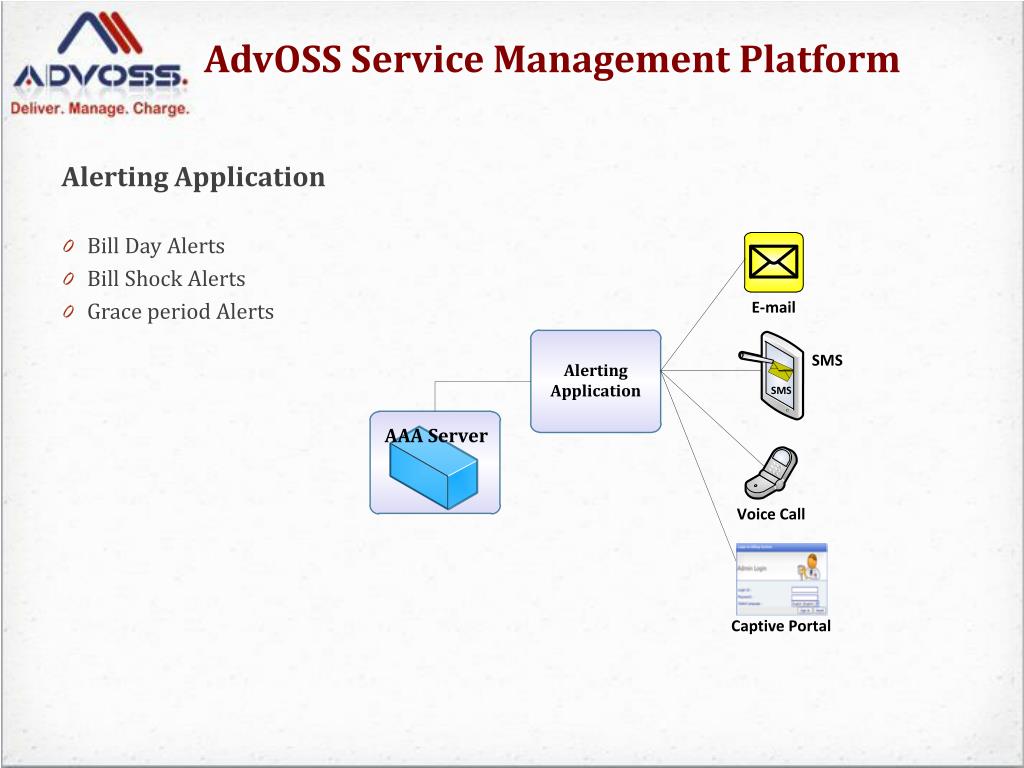Screen dimensions: 1024x768
Task: Click the Bill Day Alerts bullet
Action: tap(156, 246)
